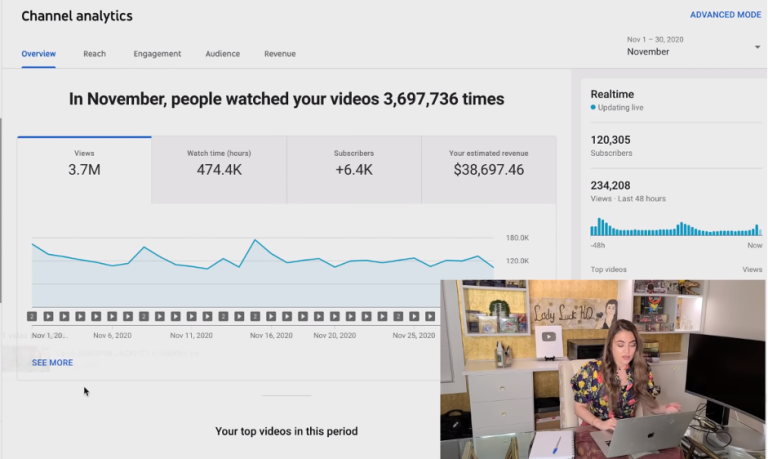Select the Subscribers +6.4K metric card
This screenshot has height=459, width=768.
[354, 164]
